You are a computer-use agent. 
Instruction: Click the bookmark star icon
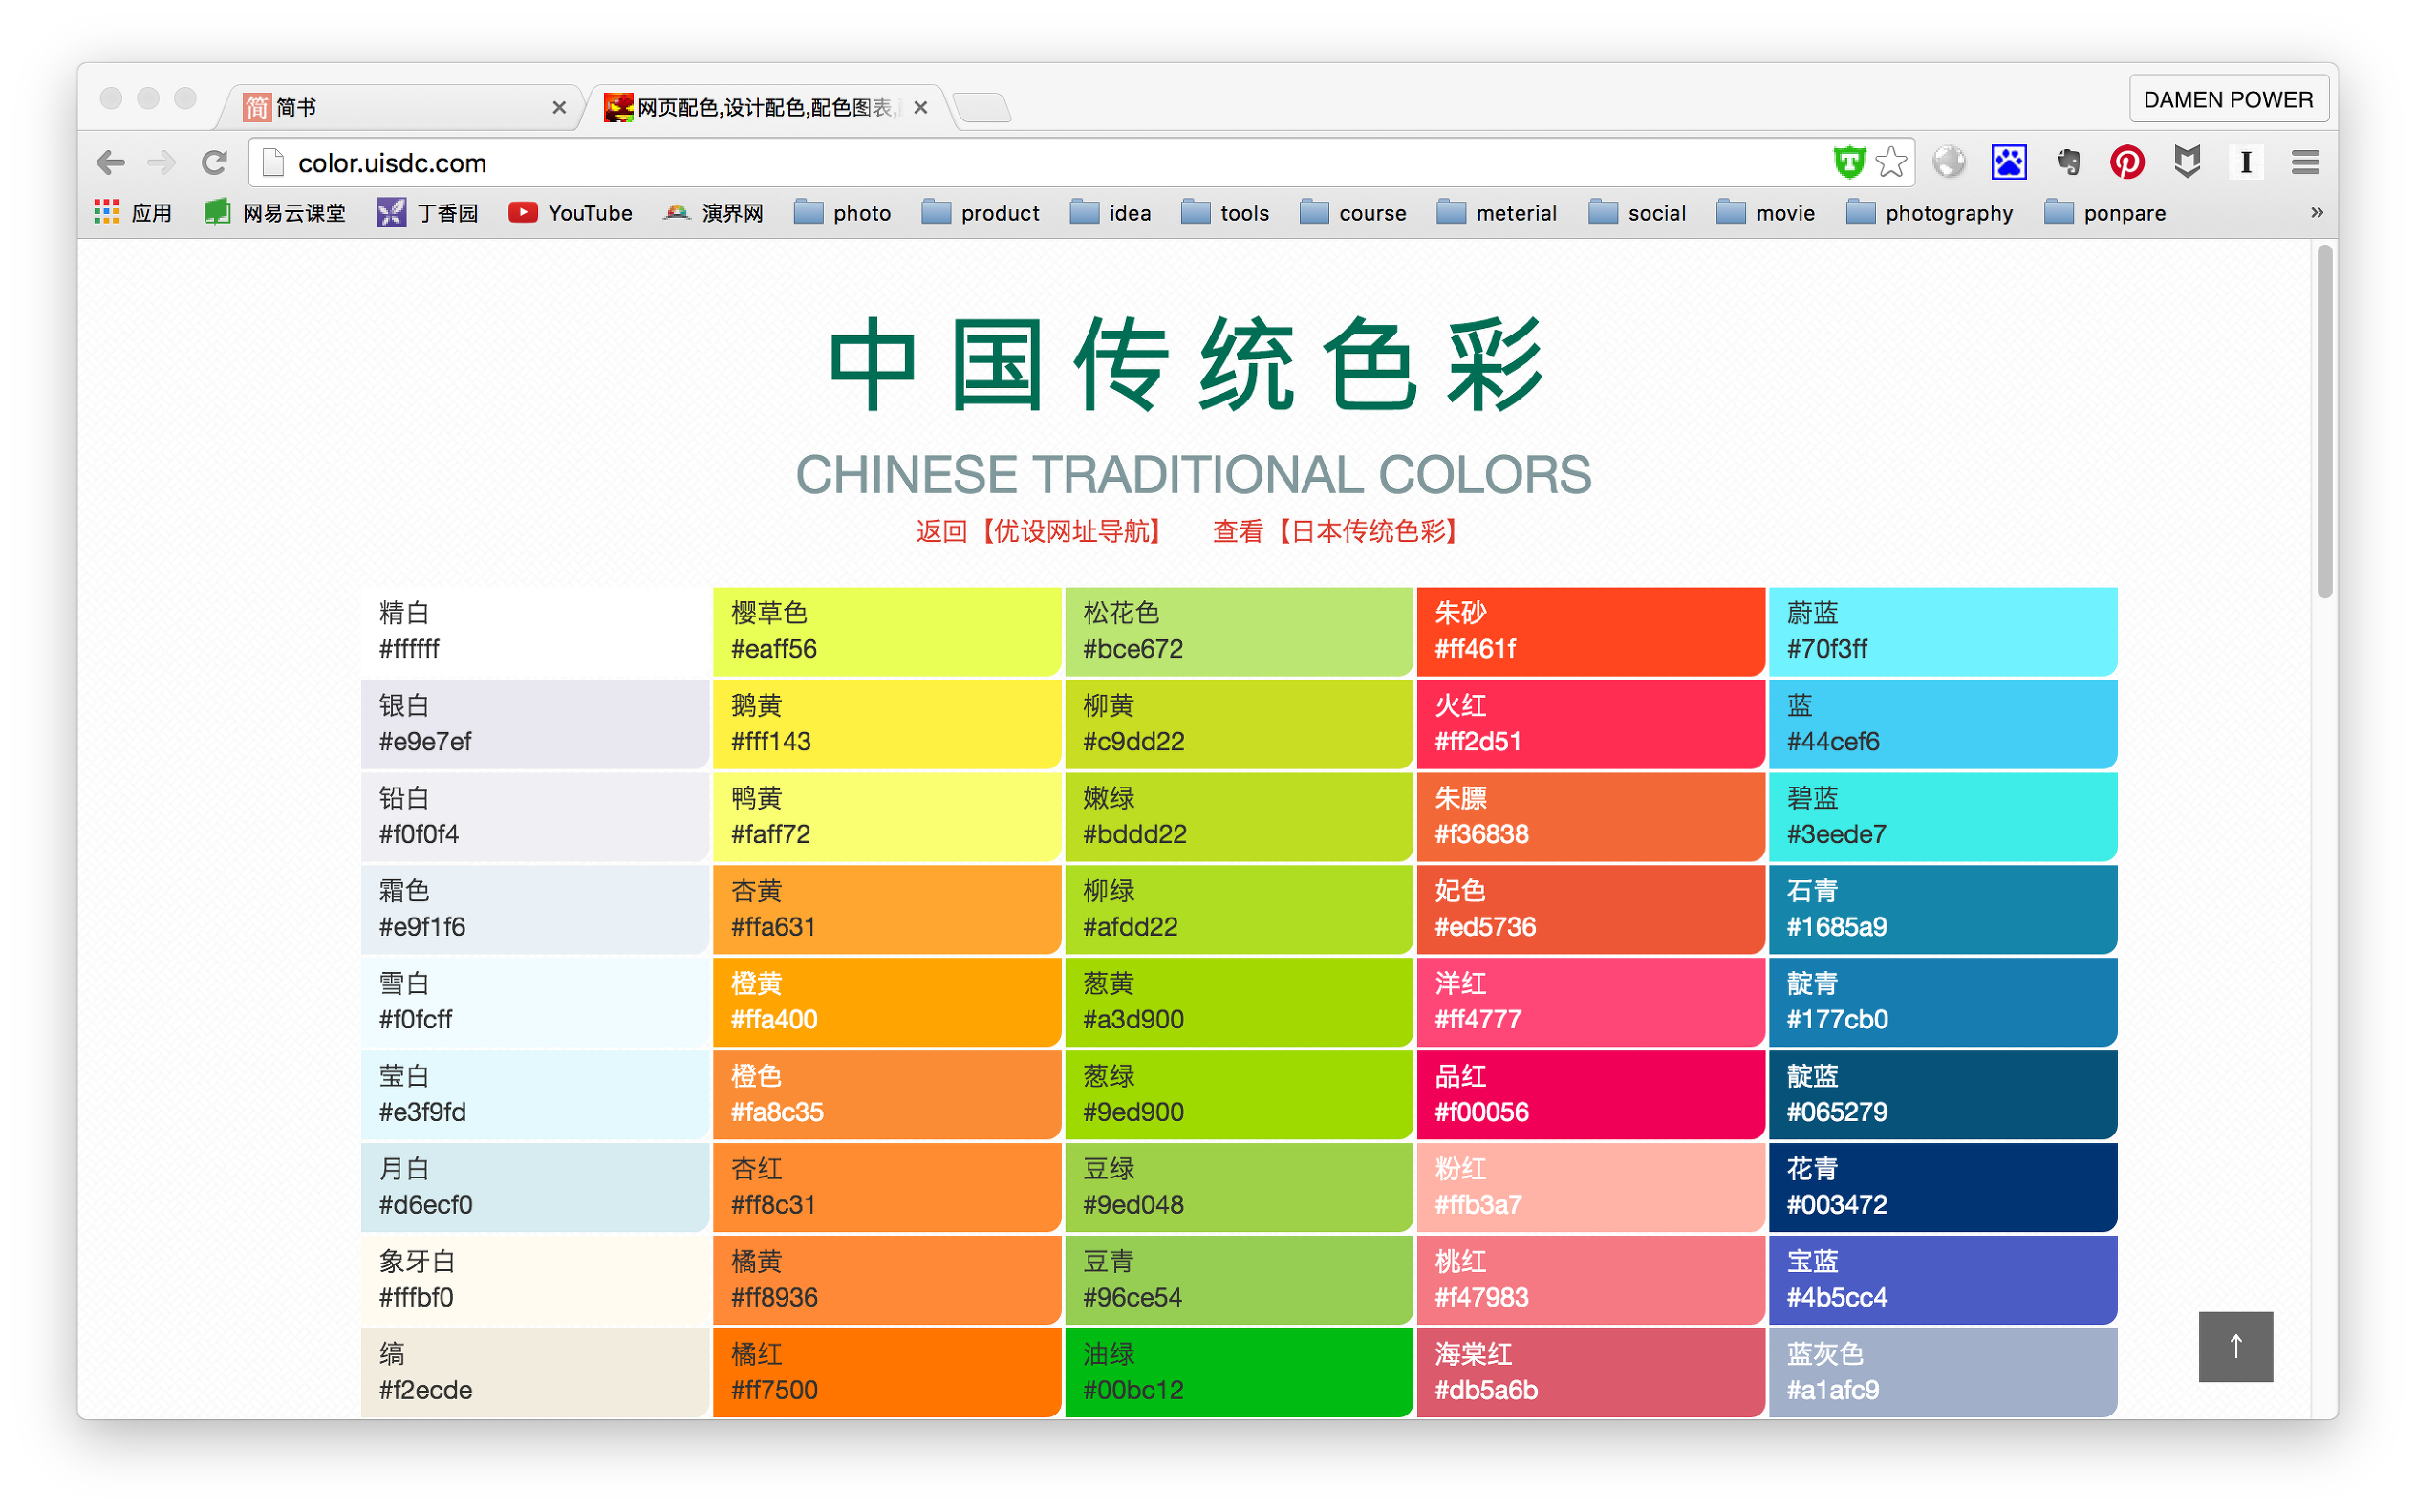pos(1890,162)
